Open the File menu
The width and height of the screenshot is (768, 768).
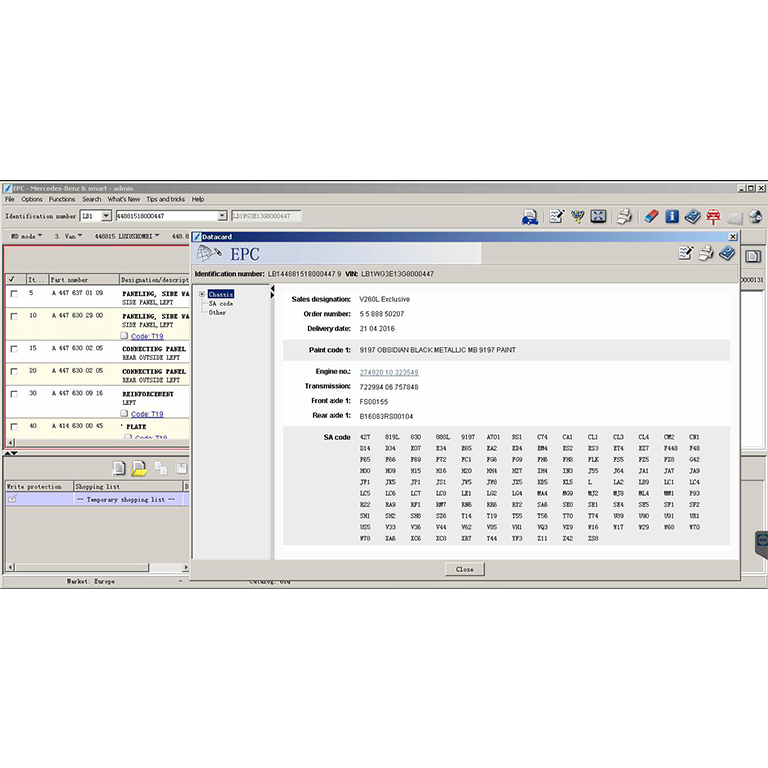point(10,199)
